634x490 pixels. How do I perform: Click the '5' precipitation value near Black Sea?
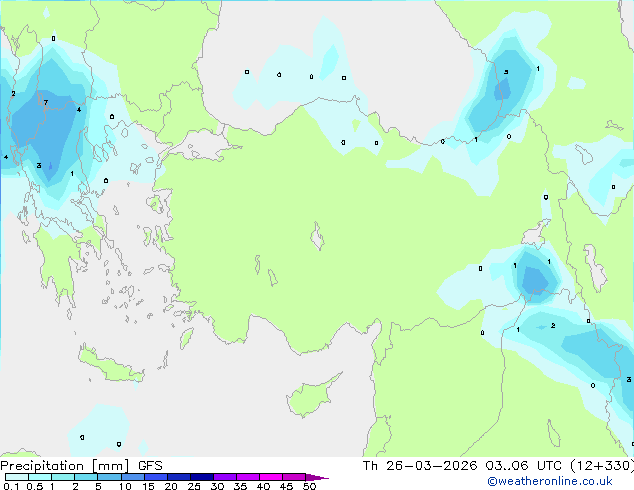pyautogui.click(x=506, y=72)
